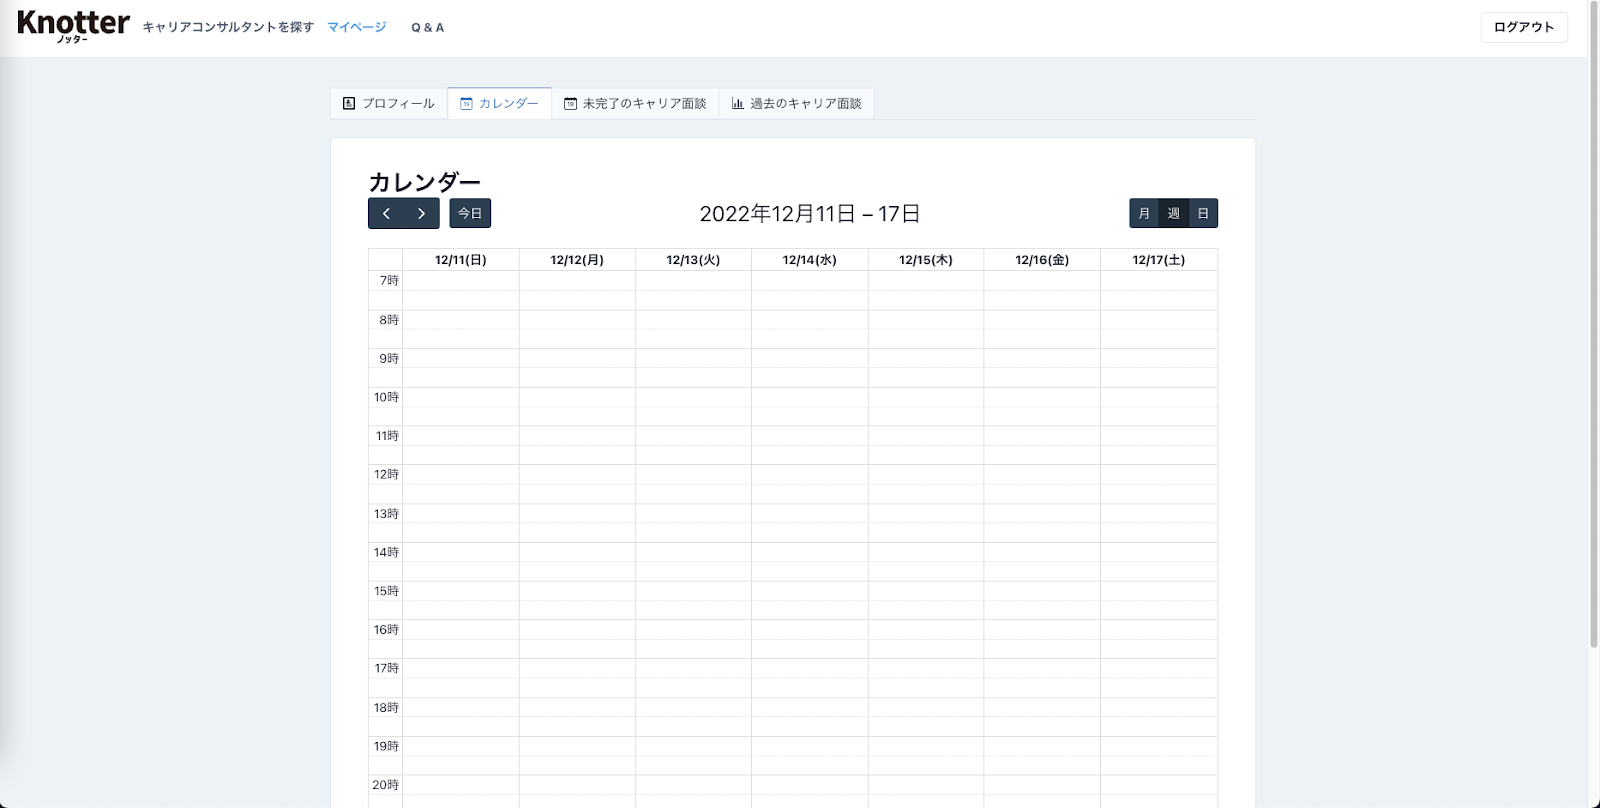
Task: Click the next week chevron arrow
Action: 421,213
